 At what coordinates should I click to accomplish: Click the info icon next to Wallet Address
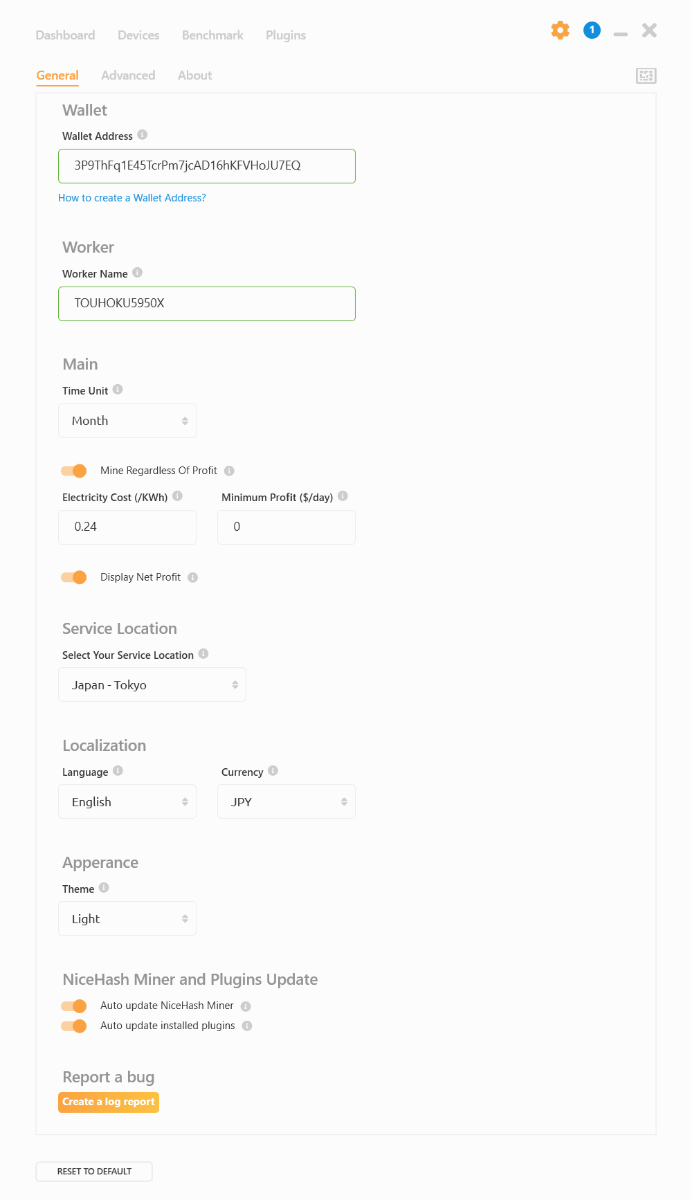[x=141, y=135]
